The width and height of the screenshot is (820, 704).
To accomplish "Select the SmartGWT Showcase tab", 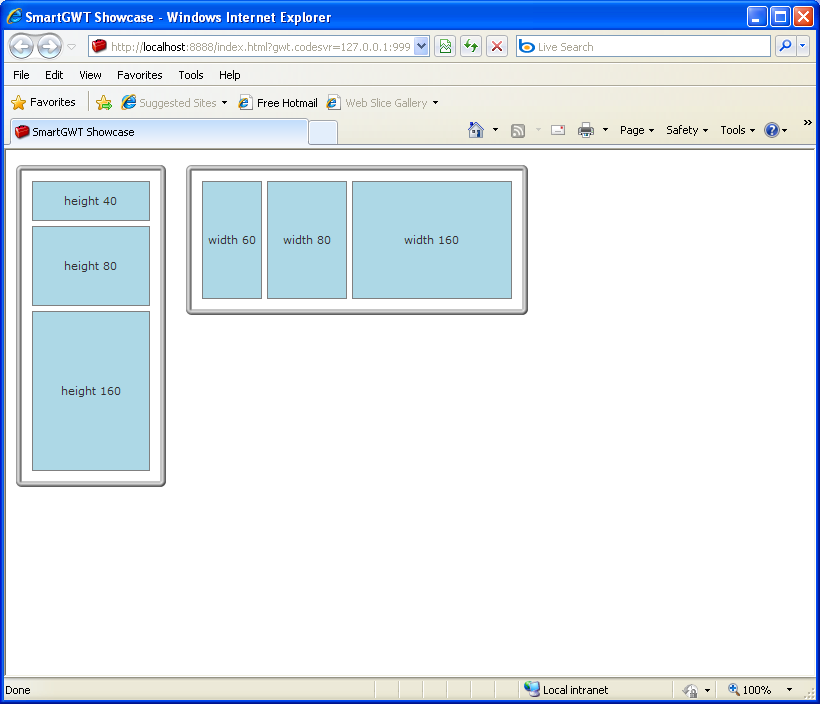I will click(159, 132).
